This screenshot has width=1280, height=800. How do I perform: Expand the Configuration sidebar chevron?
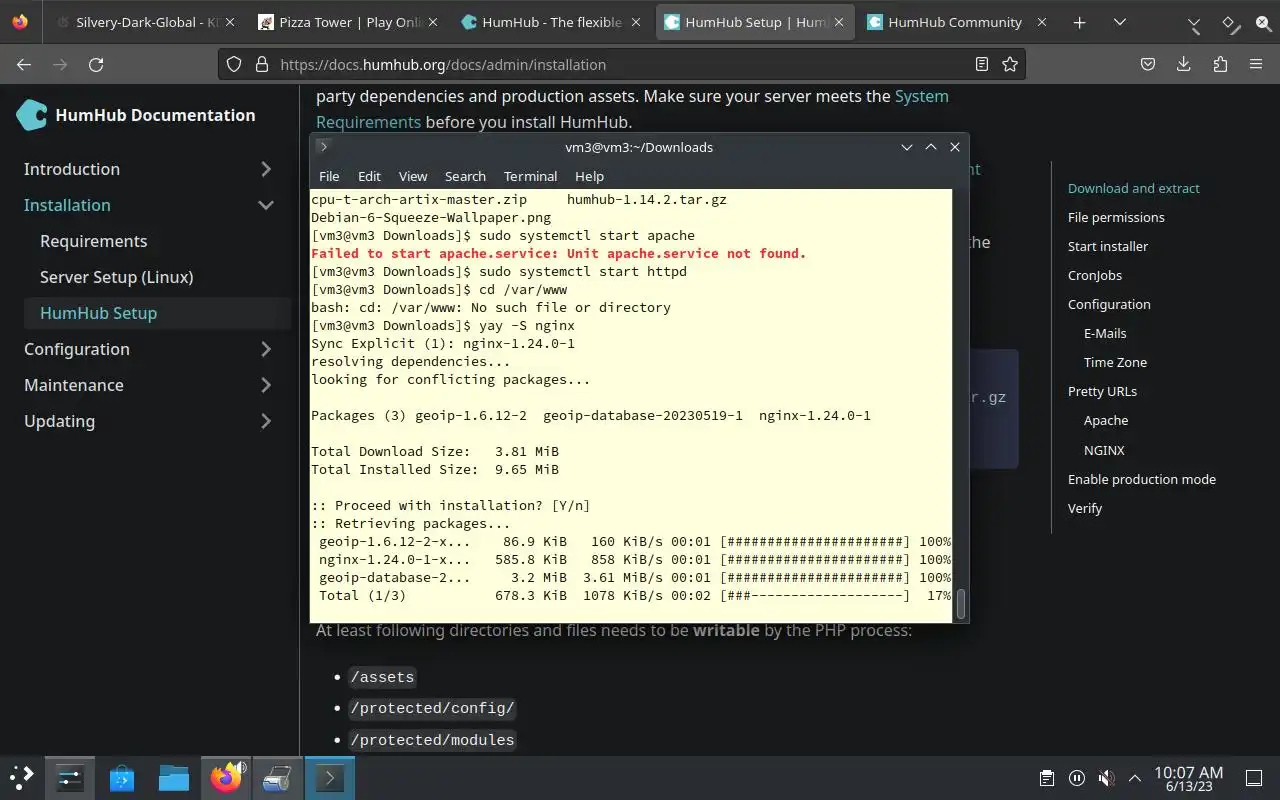click(266, 349)
